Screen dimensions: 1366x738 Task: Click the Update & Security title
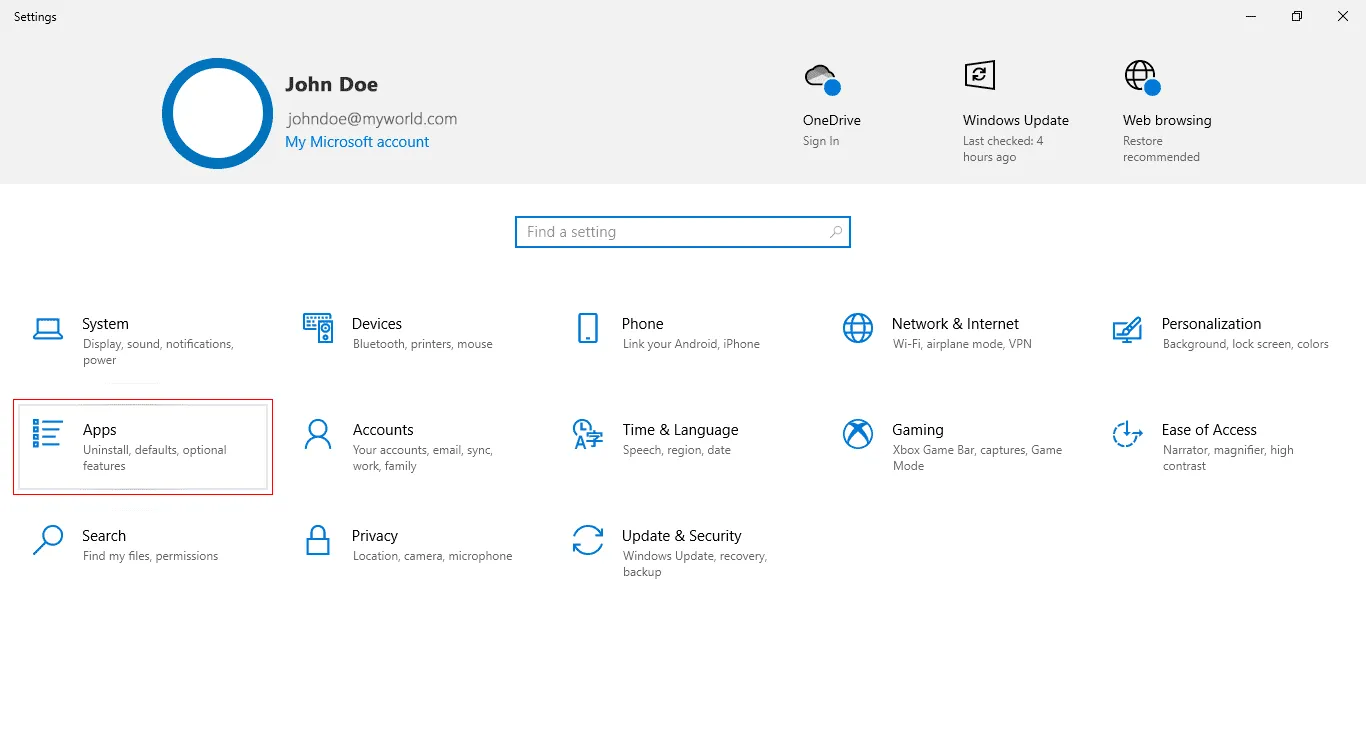(x=682, y=536)
